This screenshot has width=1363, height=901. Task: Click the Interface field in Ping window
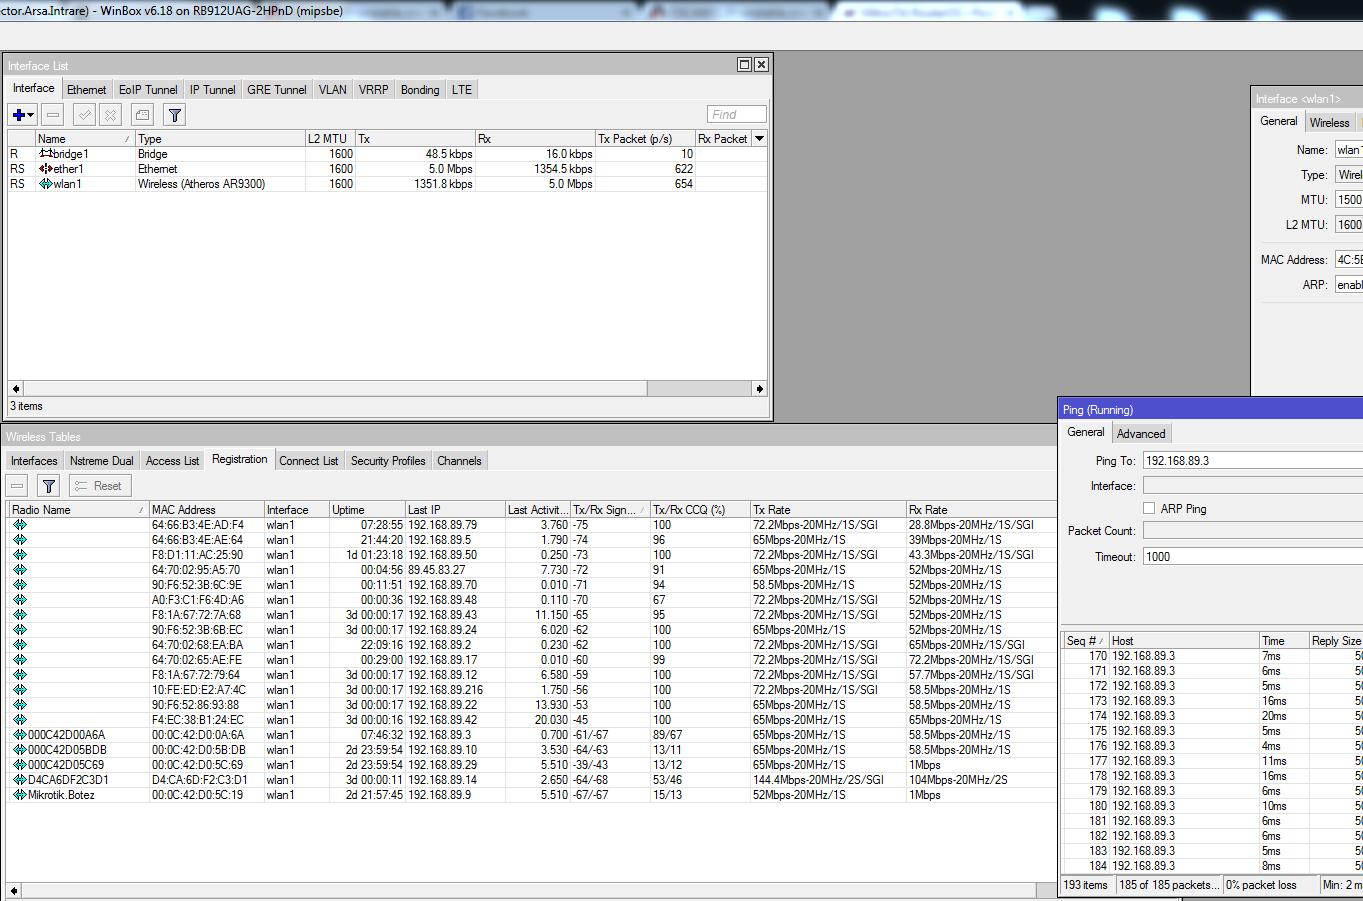[x=1252, y=486]
